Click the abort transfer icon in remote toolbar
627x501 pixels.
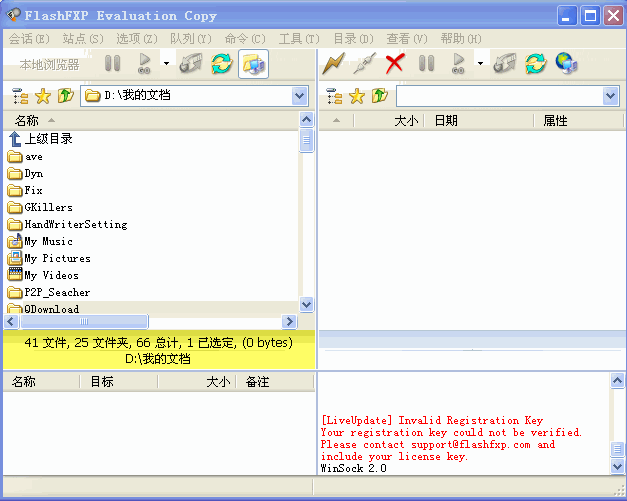505,64
